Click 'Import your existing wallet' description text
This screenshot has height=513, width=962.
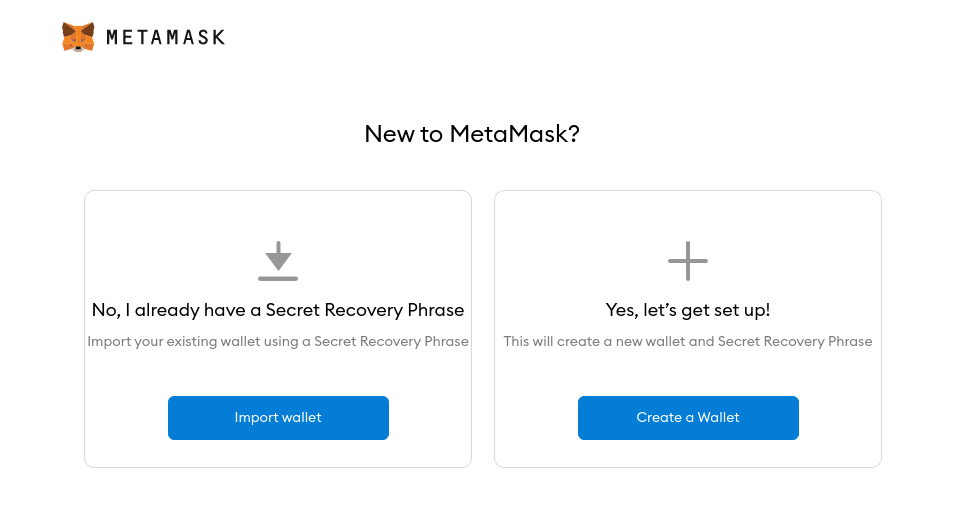(278, 341)
